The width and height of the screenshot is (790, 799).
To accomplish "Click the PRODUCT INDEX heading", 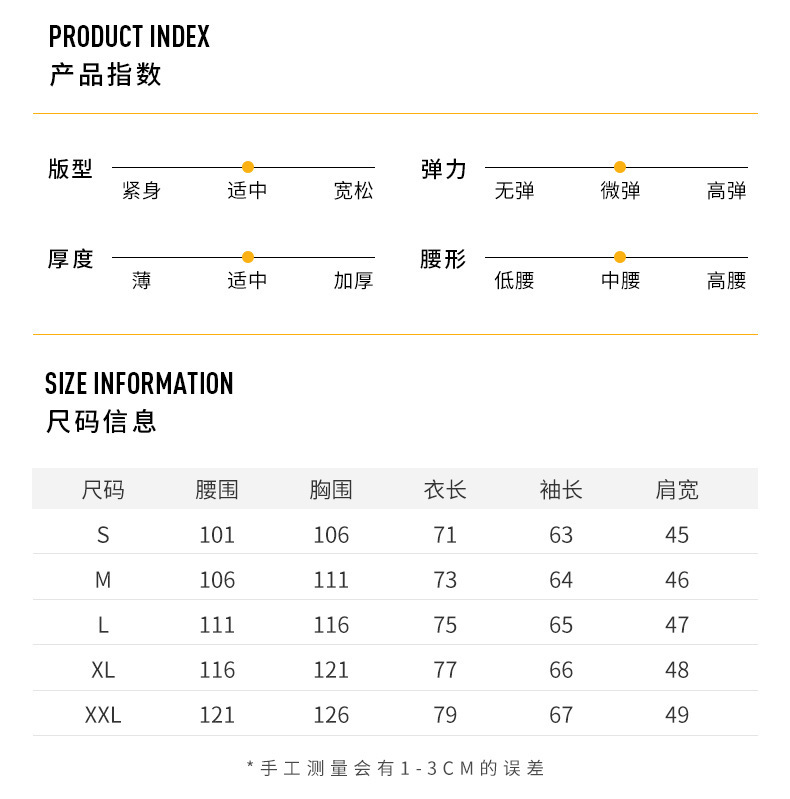I will tap(129, 38).
